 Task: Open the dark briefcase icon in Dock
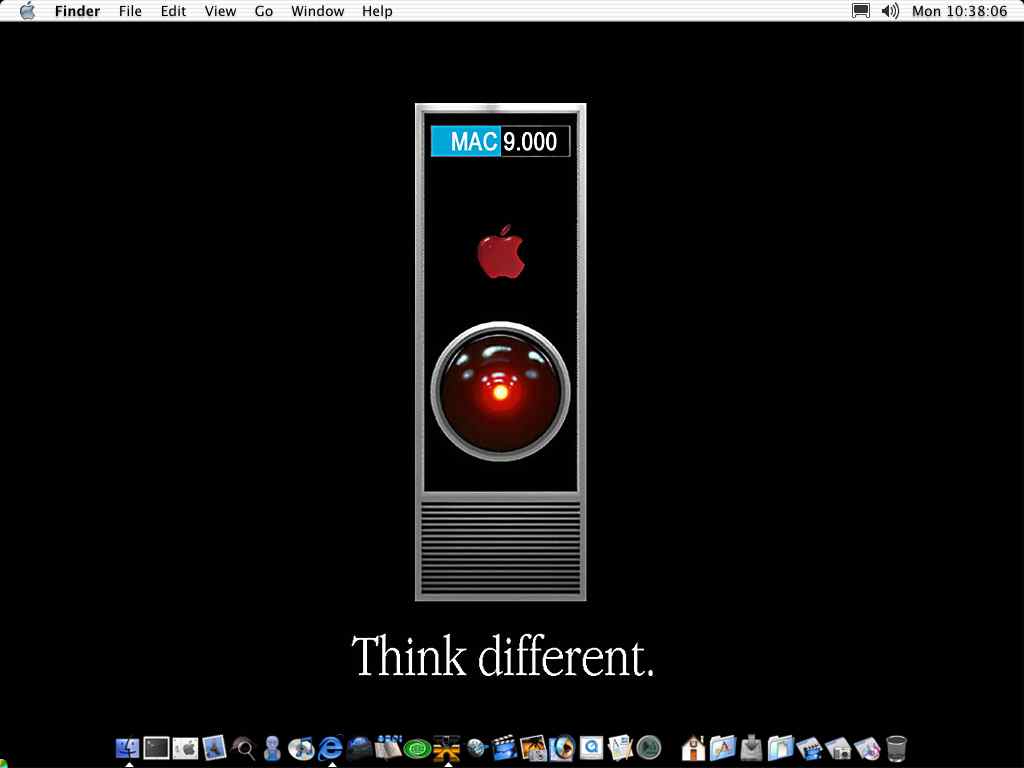pyautogui.click(x=359, y=748)
